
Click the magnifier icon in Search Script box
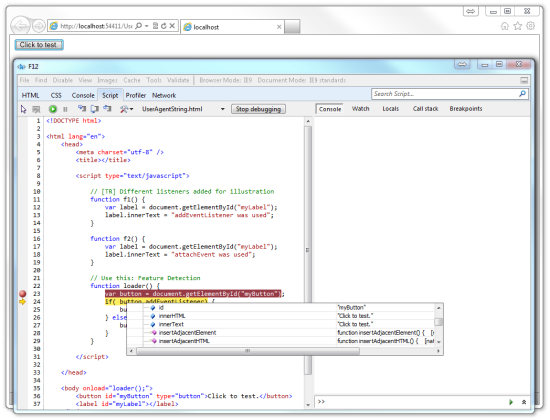click(x=523, y=94)
